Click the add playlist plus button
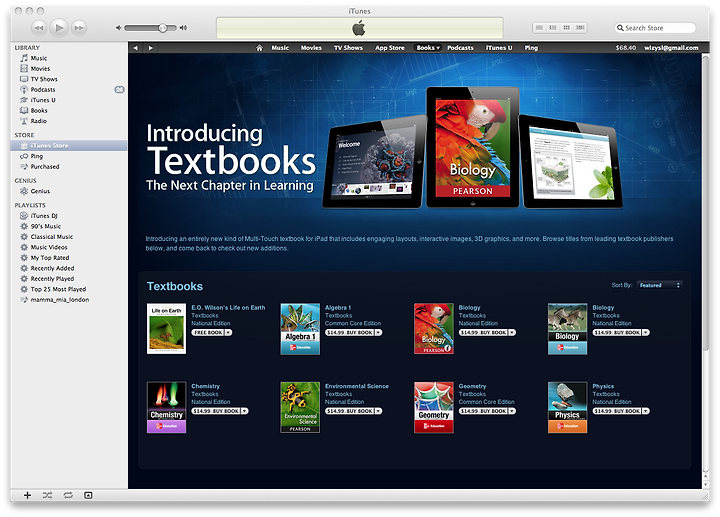The image size is (720, 517). (28, 495)
